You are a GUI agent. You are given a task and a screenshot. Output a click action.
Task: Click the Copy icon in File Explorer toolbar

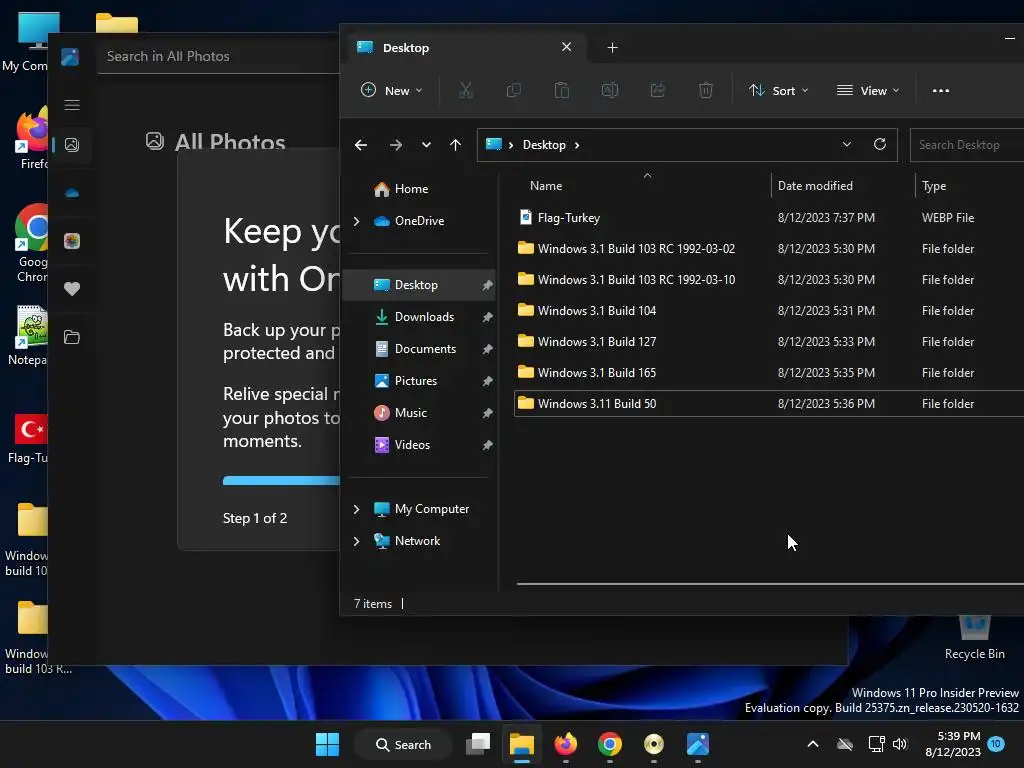514,90
